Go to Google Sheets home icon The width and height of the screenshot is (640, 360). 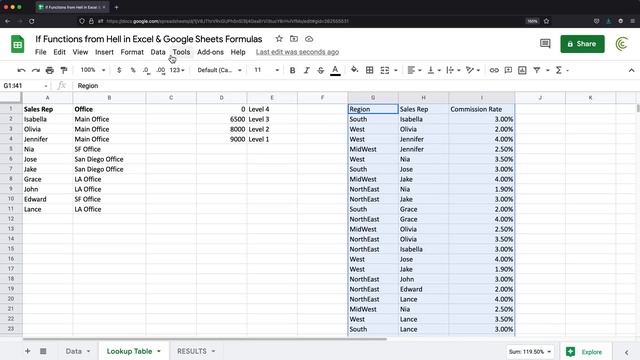tap(18, 44)
